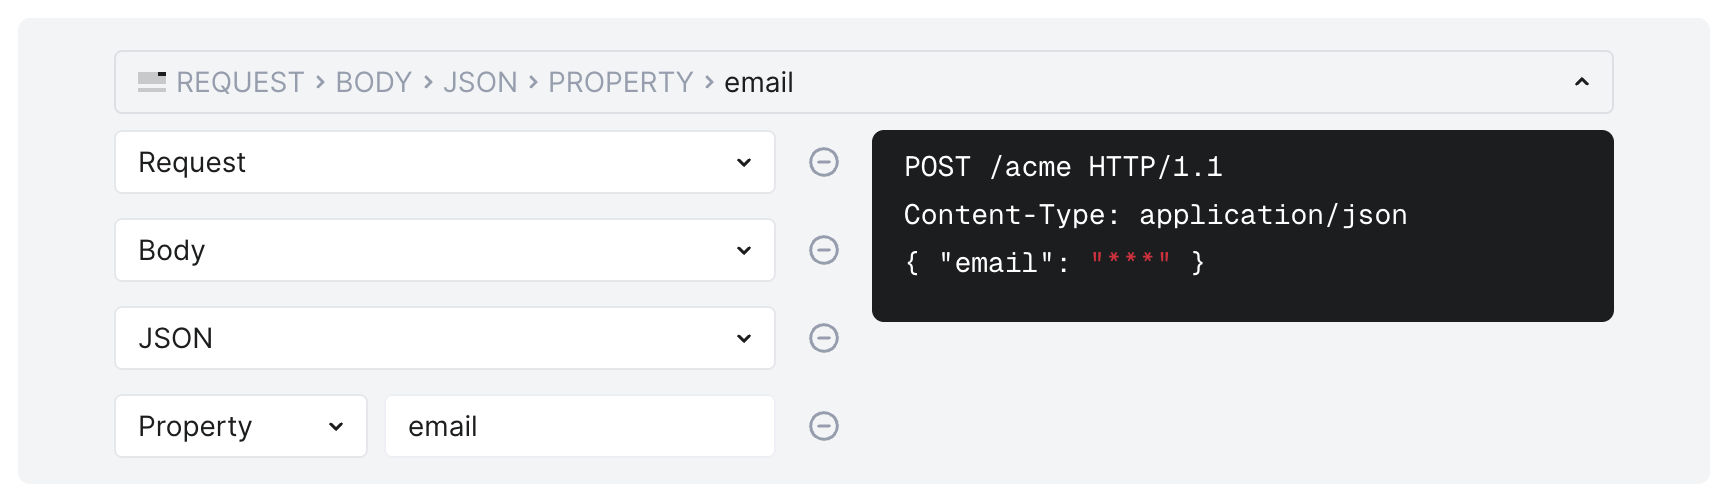Open the Property type dropdown

(x=240, y=426)
